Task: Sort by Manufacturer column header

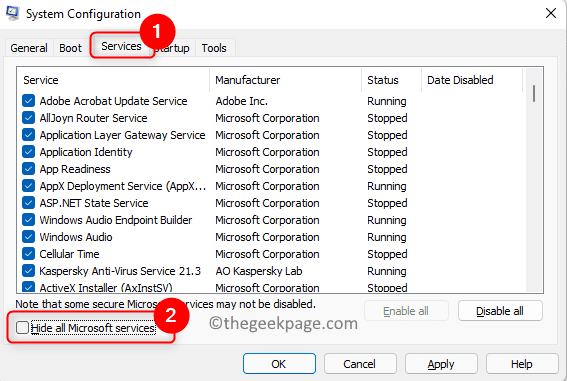Action: pyautogui.click(x=285, y=80)
